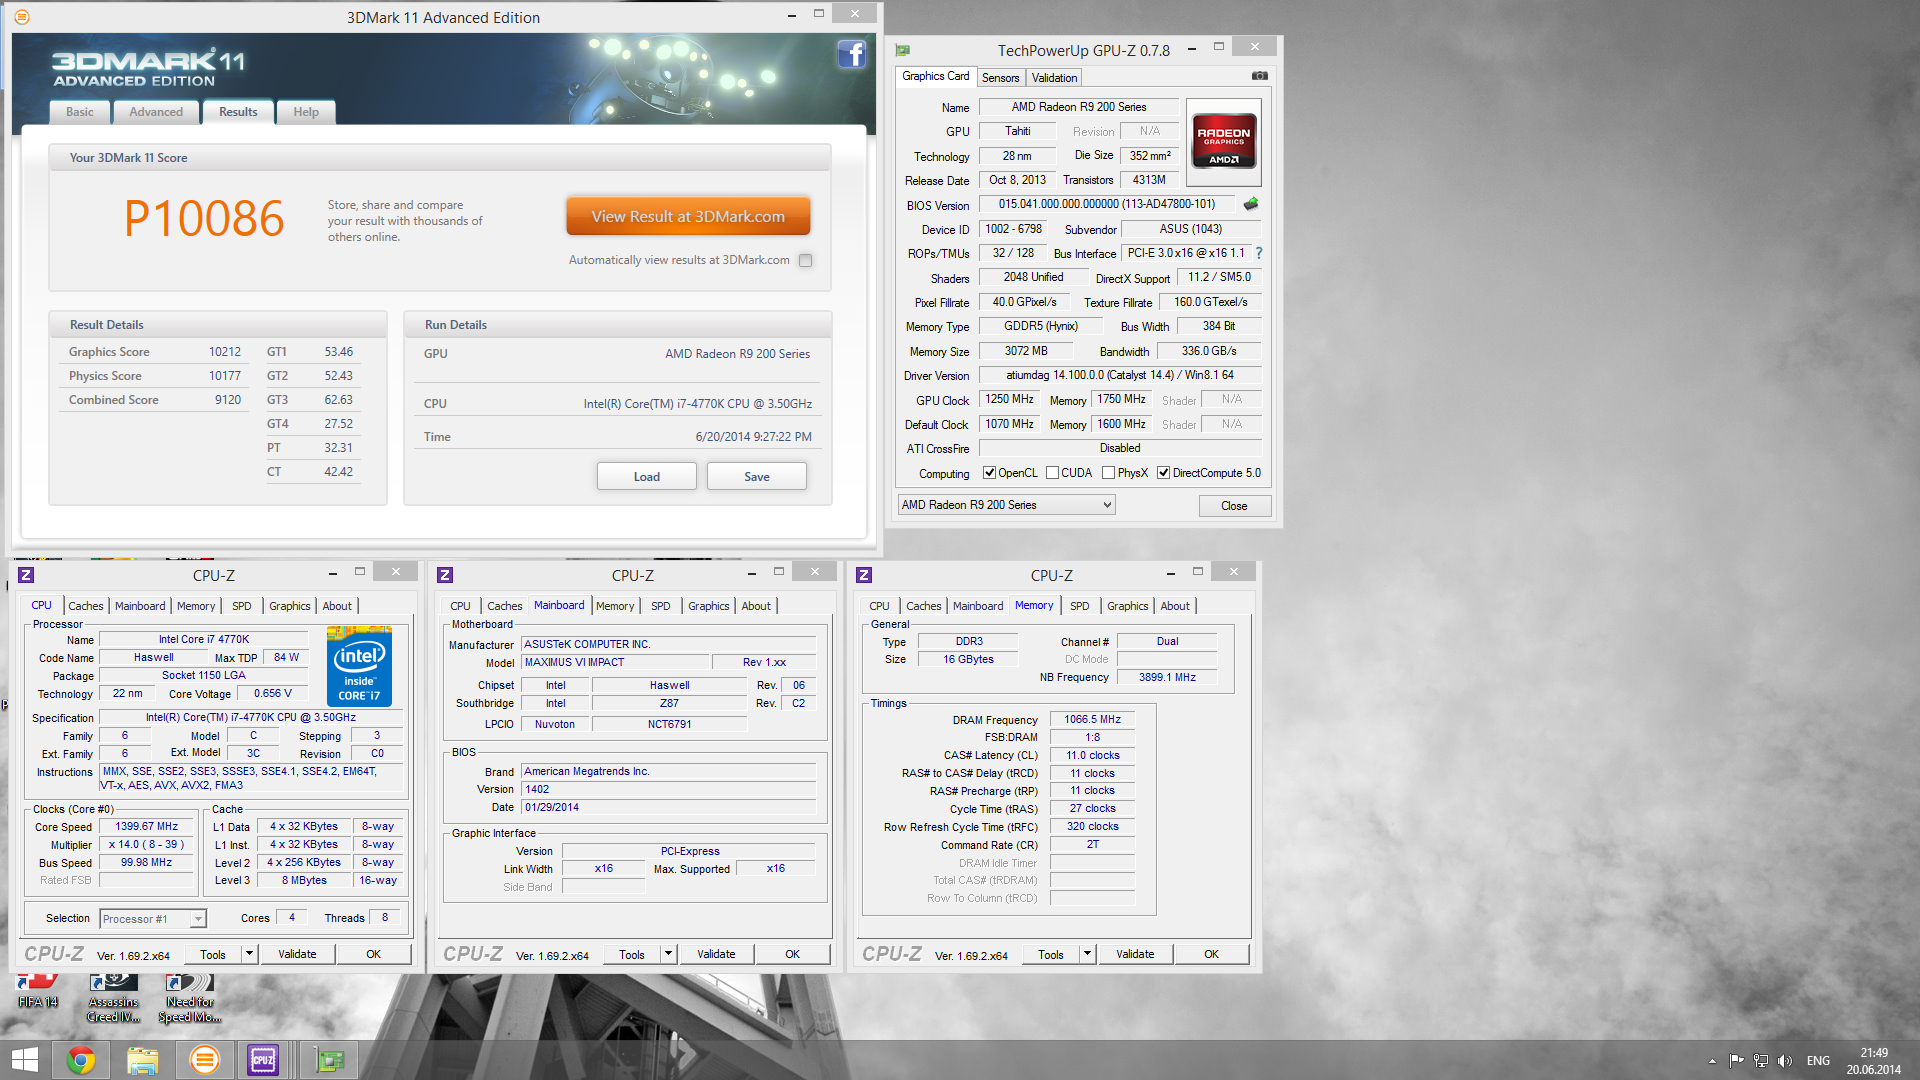This screenshot has height=1080, width=1920.
Task: Show hidden tray icons arrow
Action: (x=1712, y=1061)
